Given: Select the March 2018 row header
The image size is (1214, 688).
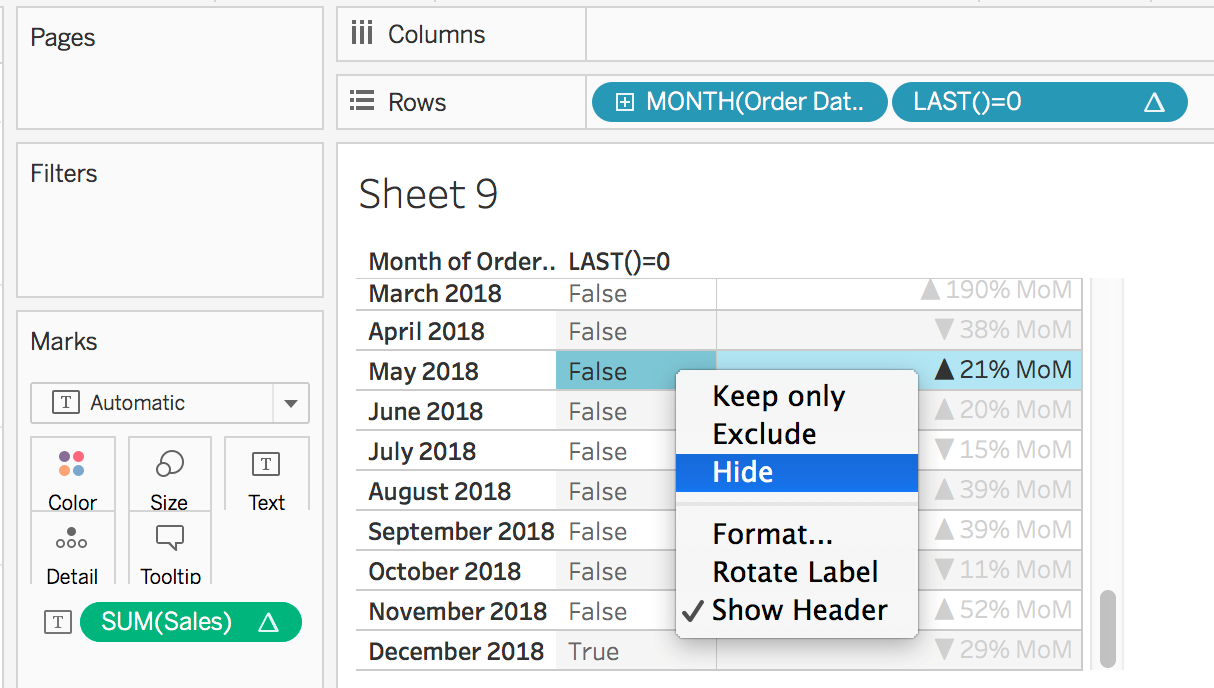Looking at the screenshot, I should tap(434, 294).
